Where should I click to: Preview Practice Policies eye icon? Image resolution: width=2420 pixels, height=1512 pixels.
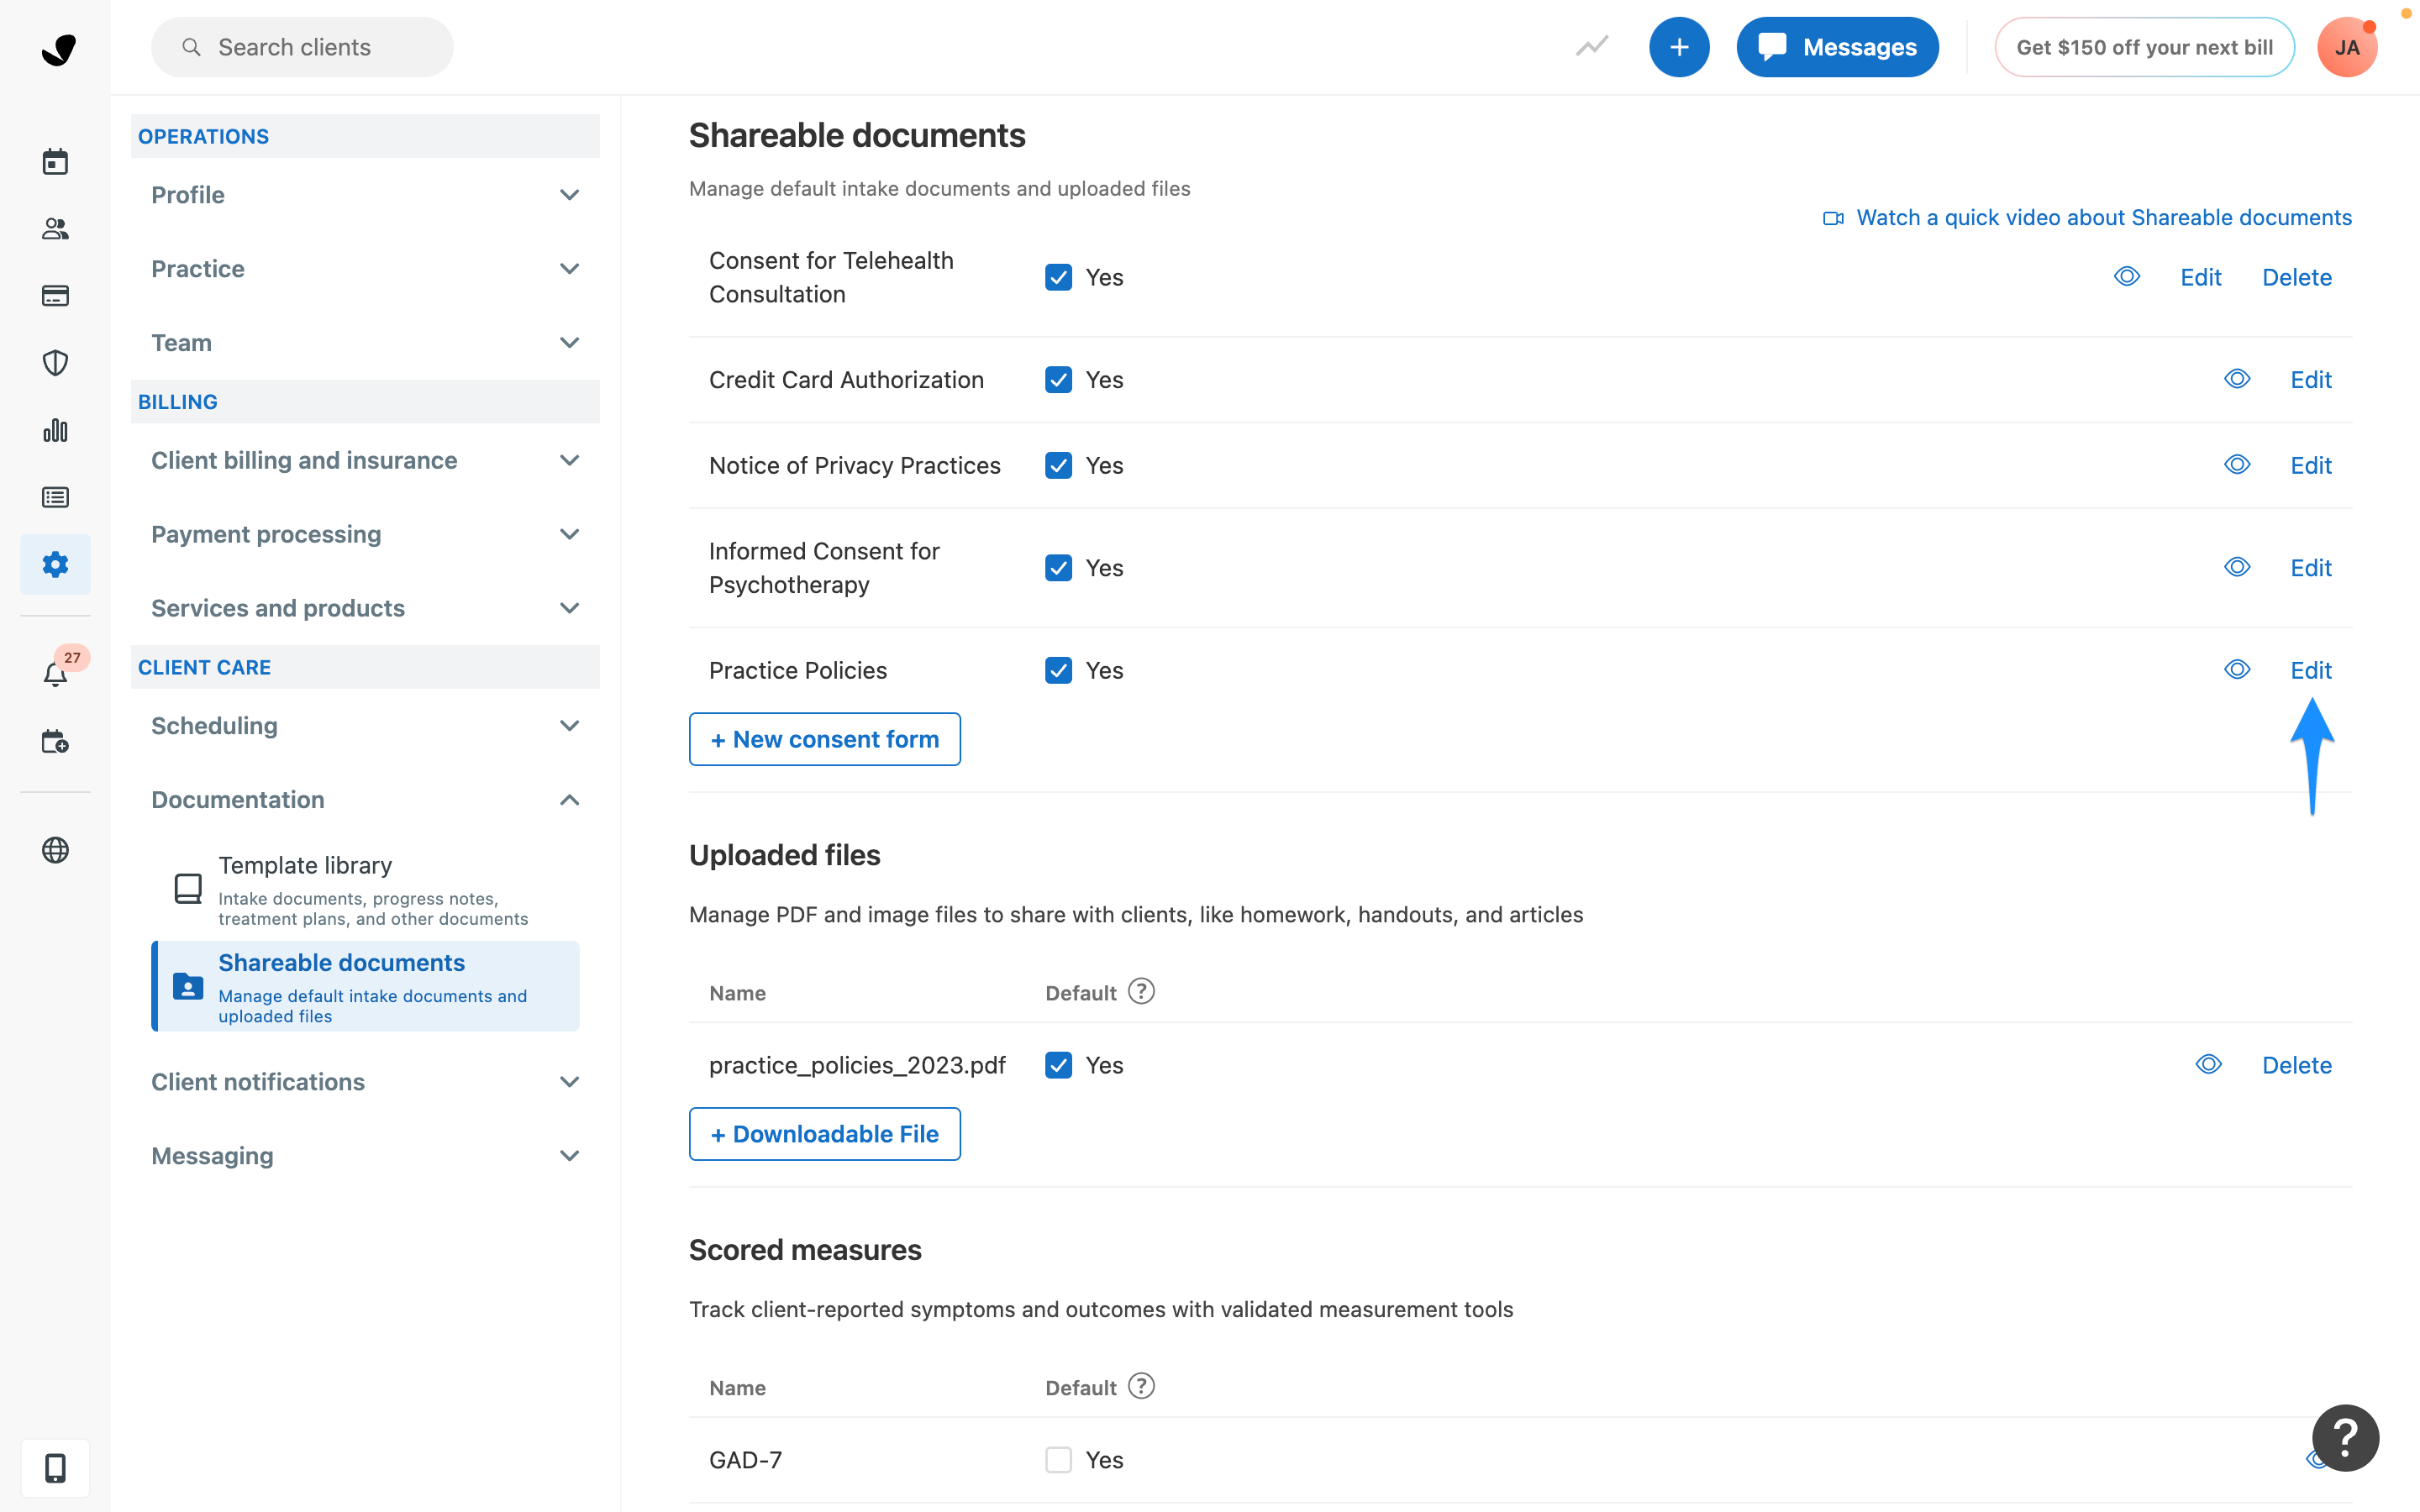pos(2237,670)
